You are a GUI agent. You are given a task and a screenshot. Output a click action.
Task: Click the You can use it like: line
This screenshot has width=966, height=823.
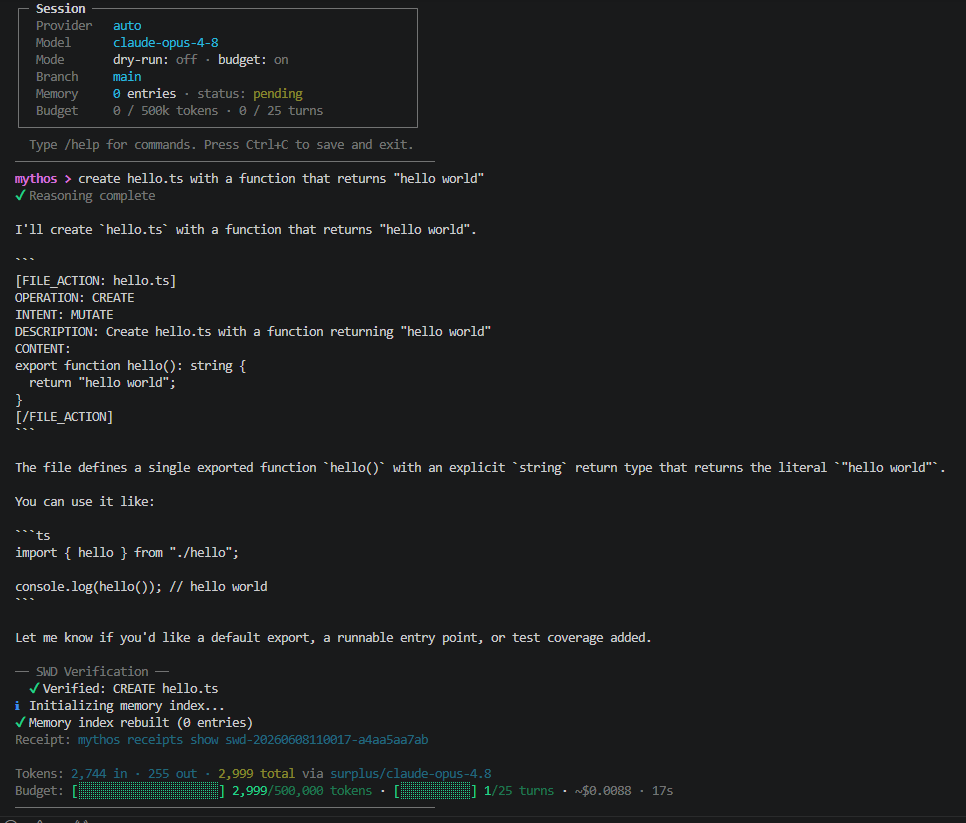coord(85,501)
